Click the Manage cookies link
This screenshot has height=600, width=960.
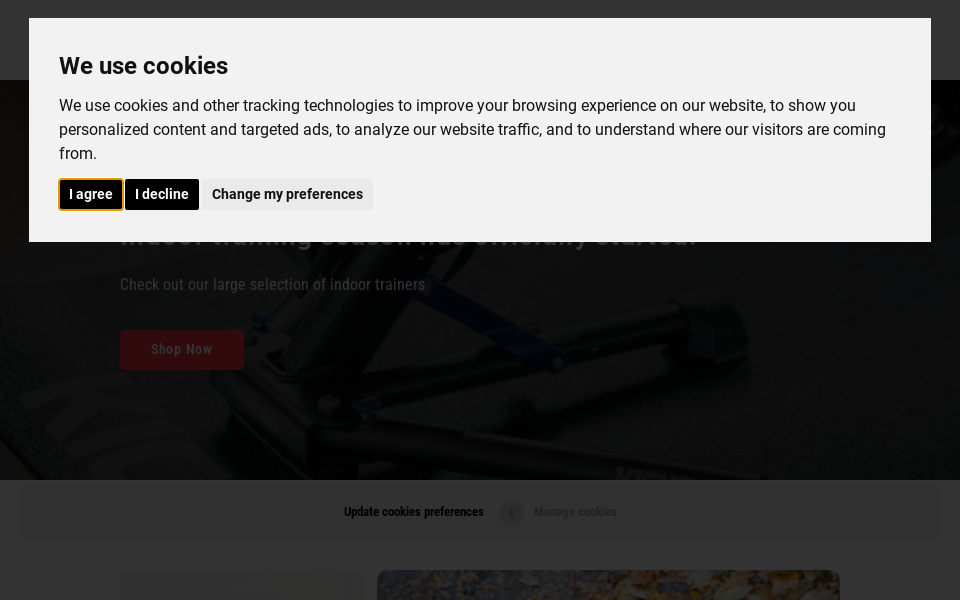coord(575,512)
